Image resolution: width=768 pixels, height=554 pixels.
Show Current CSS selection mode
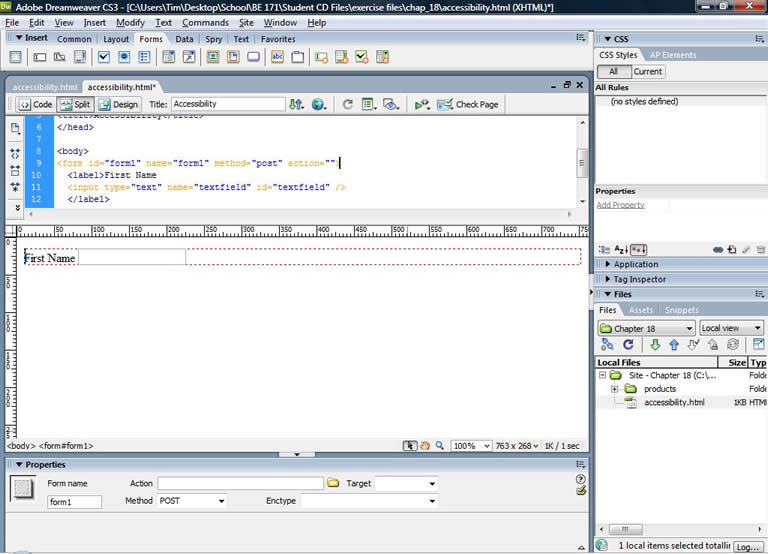pos(648,72)
